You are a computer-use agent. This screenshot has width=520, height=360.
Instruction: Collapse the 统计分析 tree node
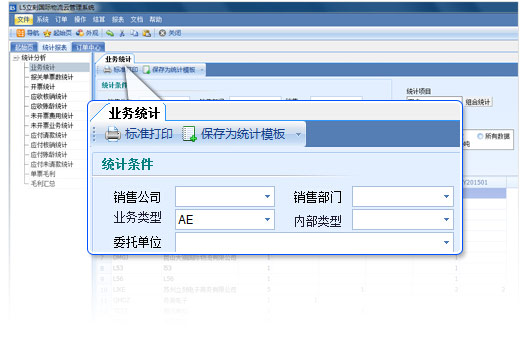pos(15,58)
